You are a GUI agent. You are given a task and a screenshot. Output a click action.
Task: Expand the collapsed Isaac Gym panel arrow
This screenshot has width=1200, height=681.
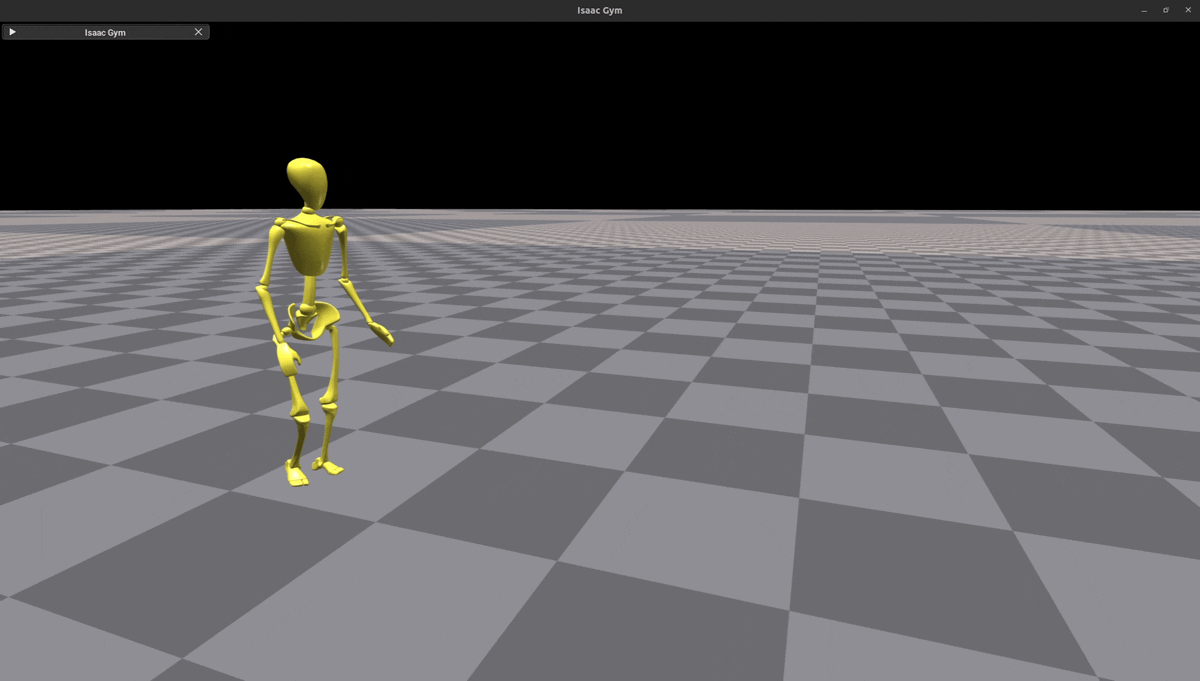click(x=12, y=32)
